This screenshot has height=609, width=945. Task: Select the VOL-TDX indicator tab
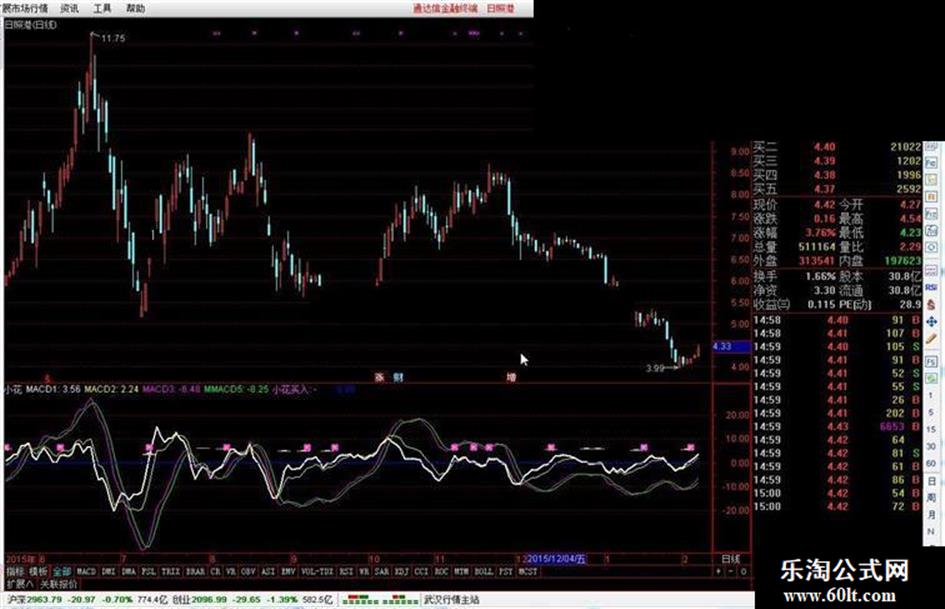[317, 571]
